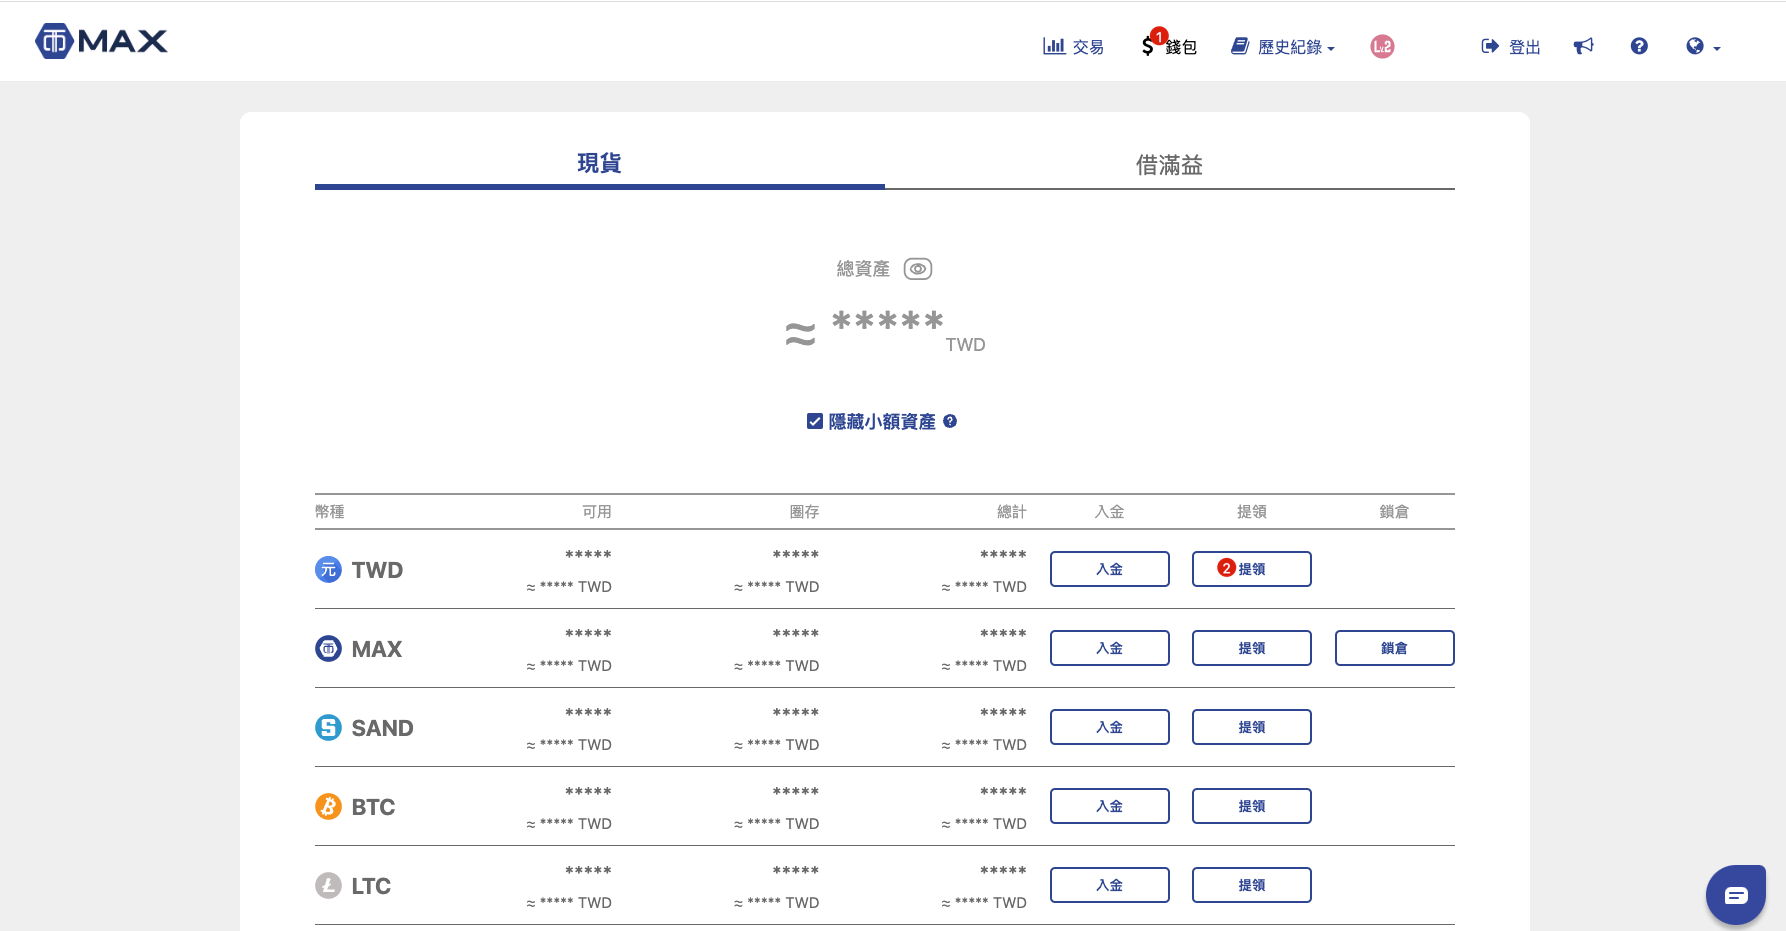Click 鎖倉 button for MAX
Viewport: 1786px width, 931px height.
[1395, 648]
